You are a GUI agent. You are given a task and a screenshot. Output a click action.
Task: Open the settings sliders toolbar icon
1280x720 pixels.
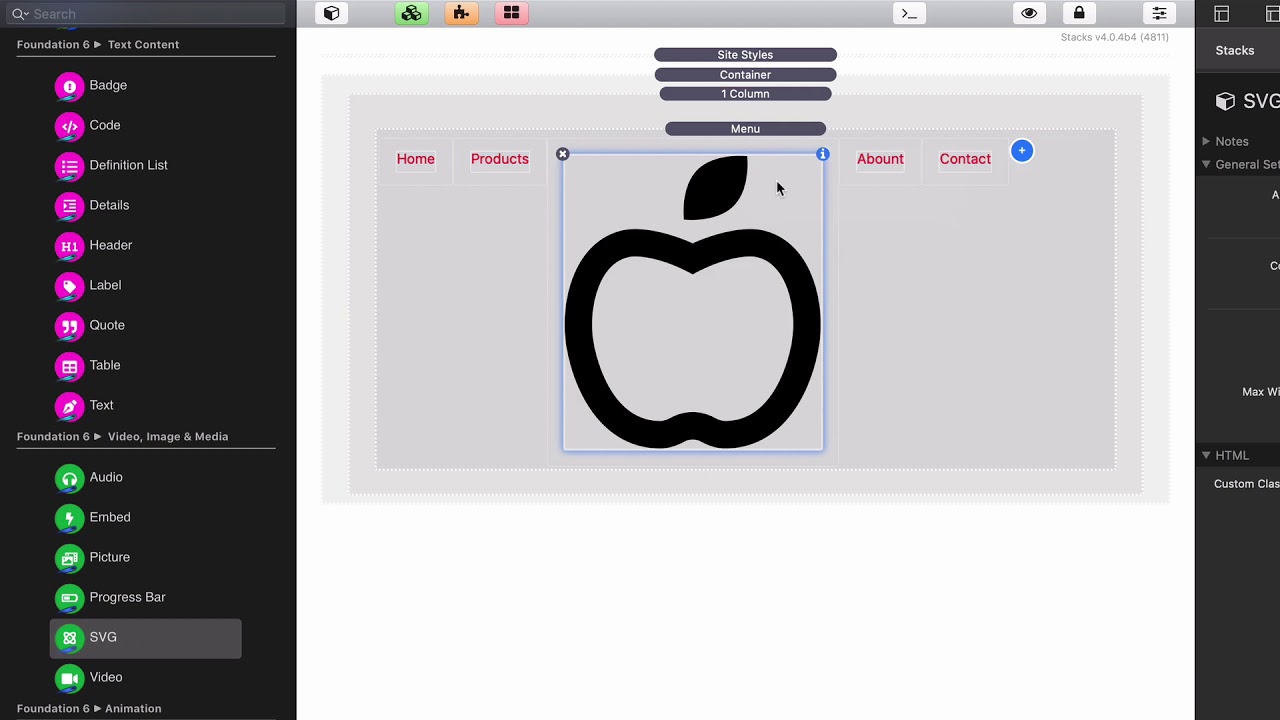1159,13
